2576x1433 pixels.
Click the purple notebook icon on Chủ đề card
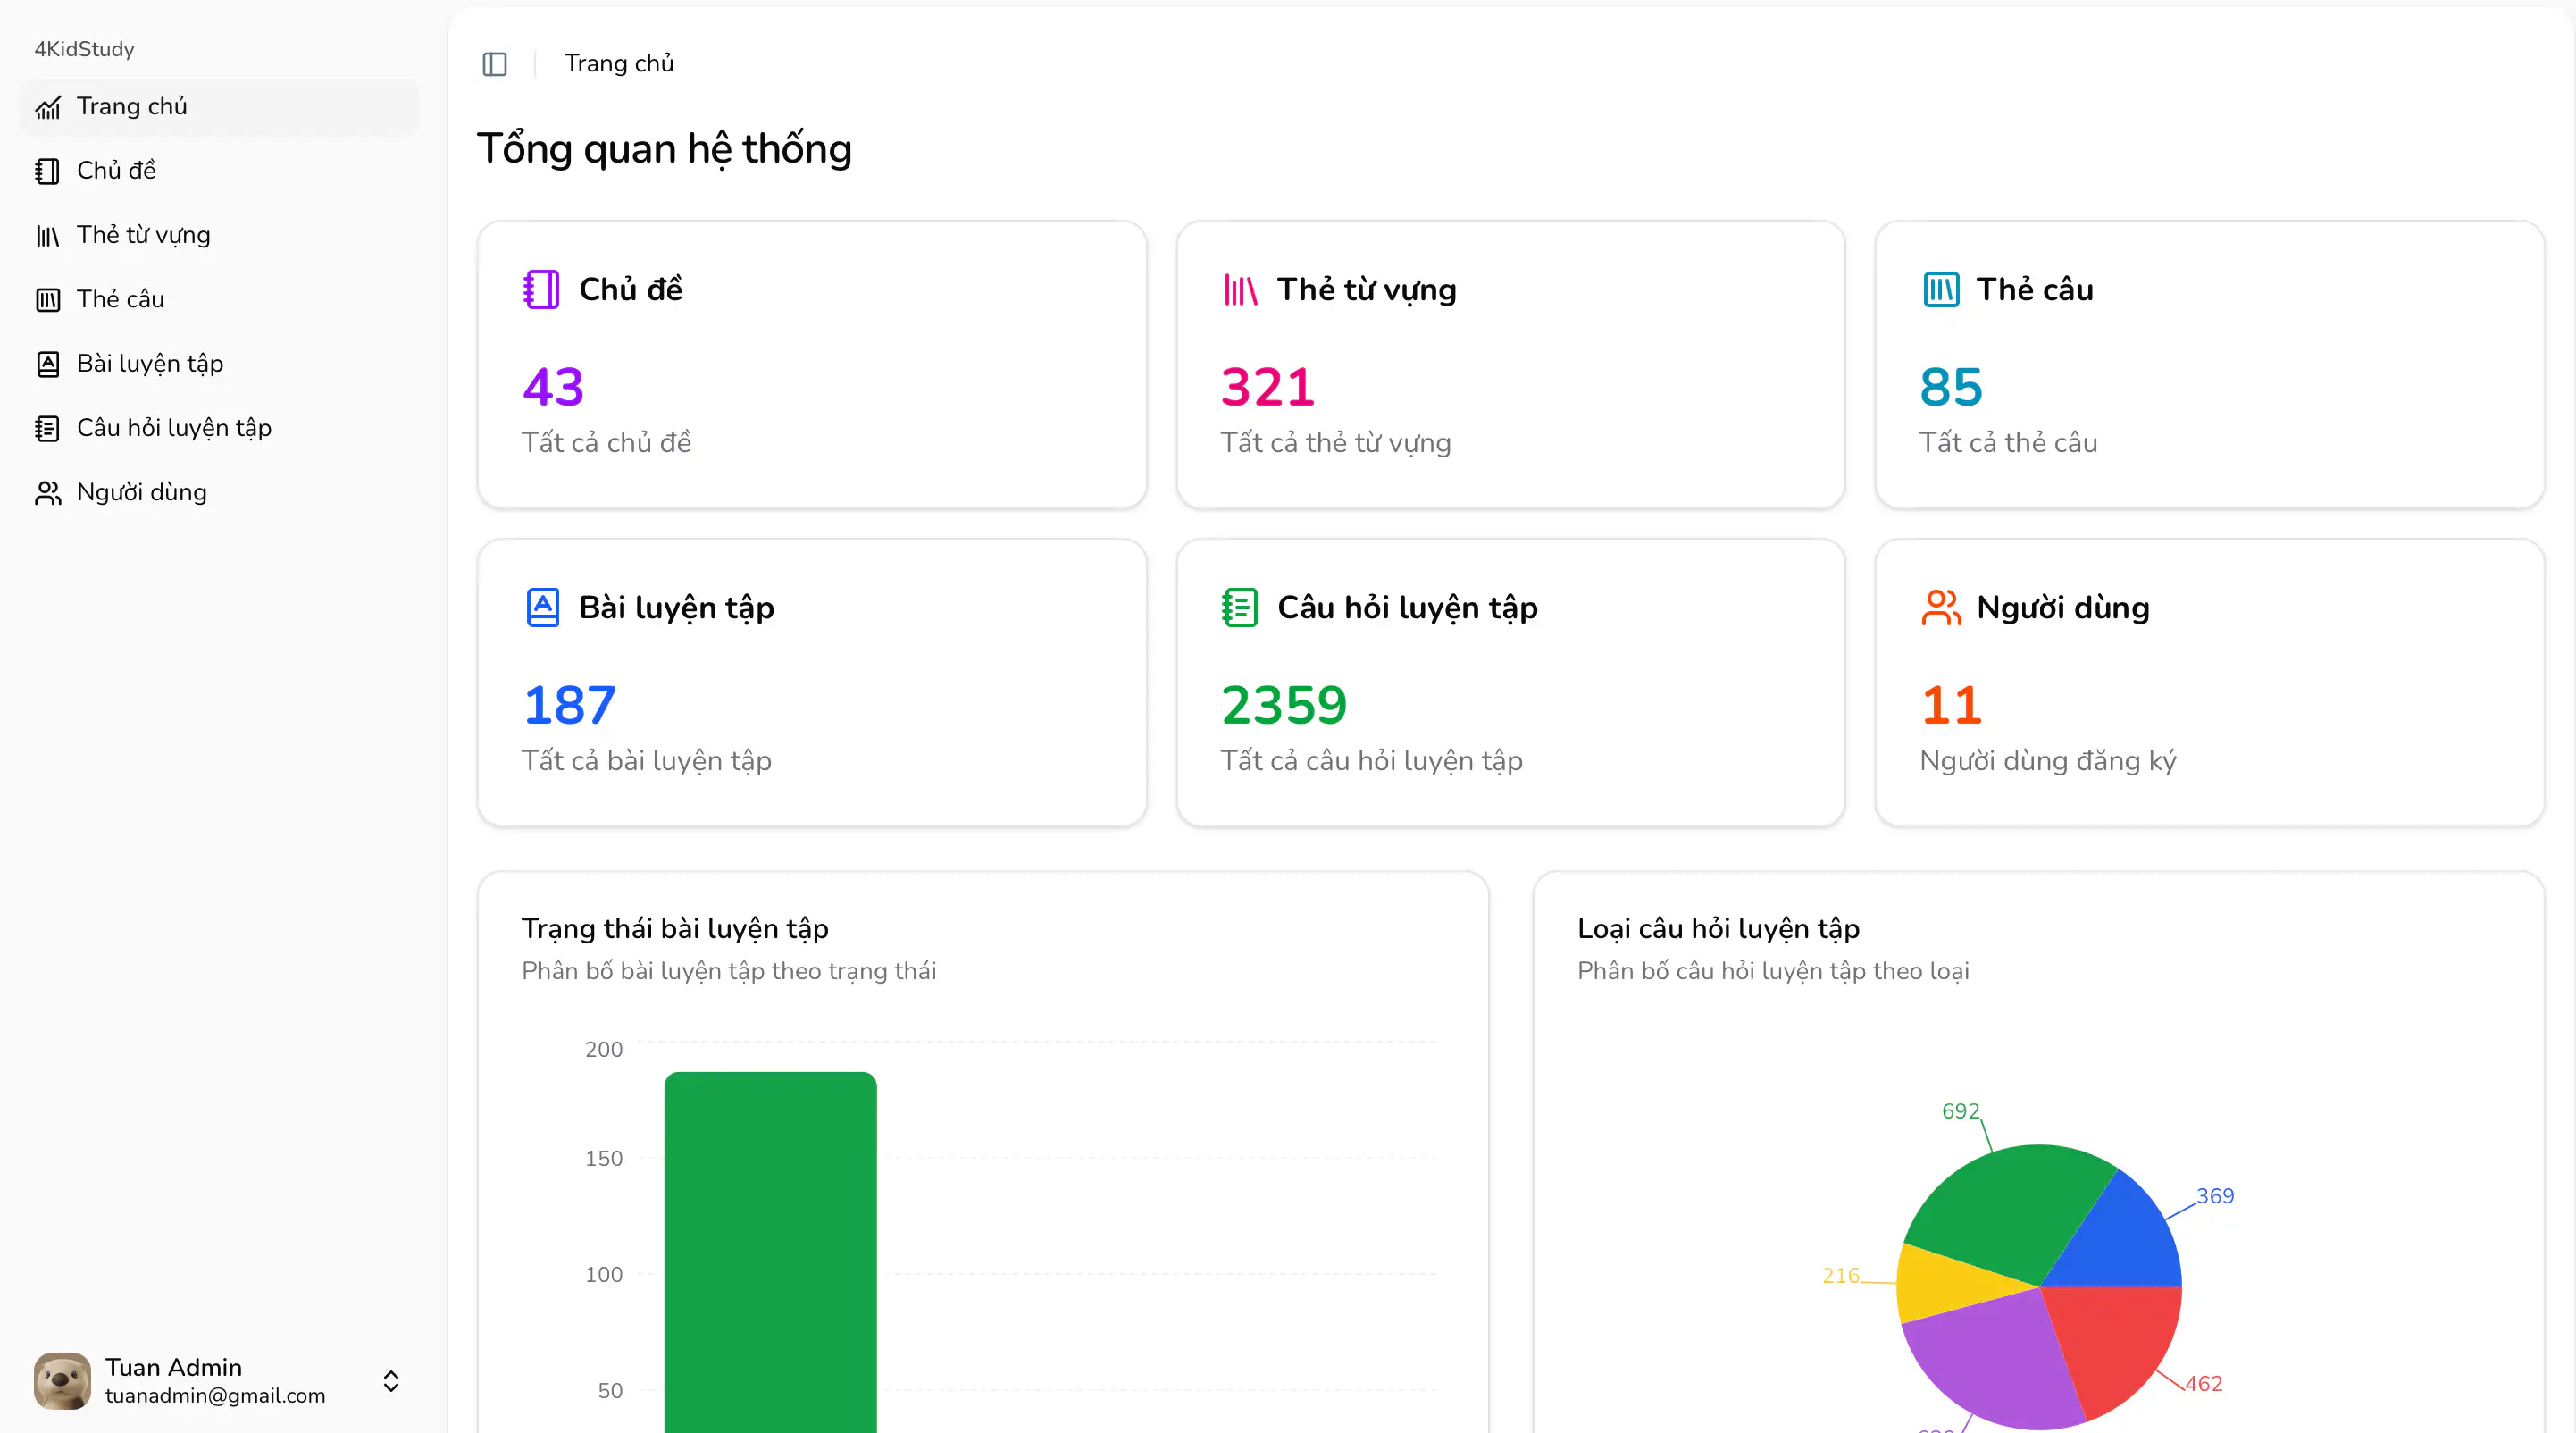(x=541, y=289)
